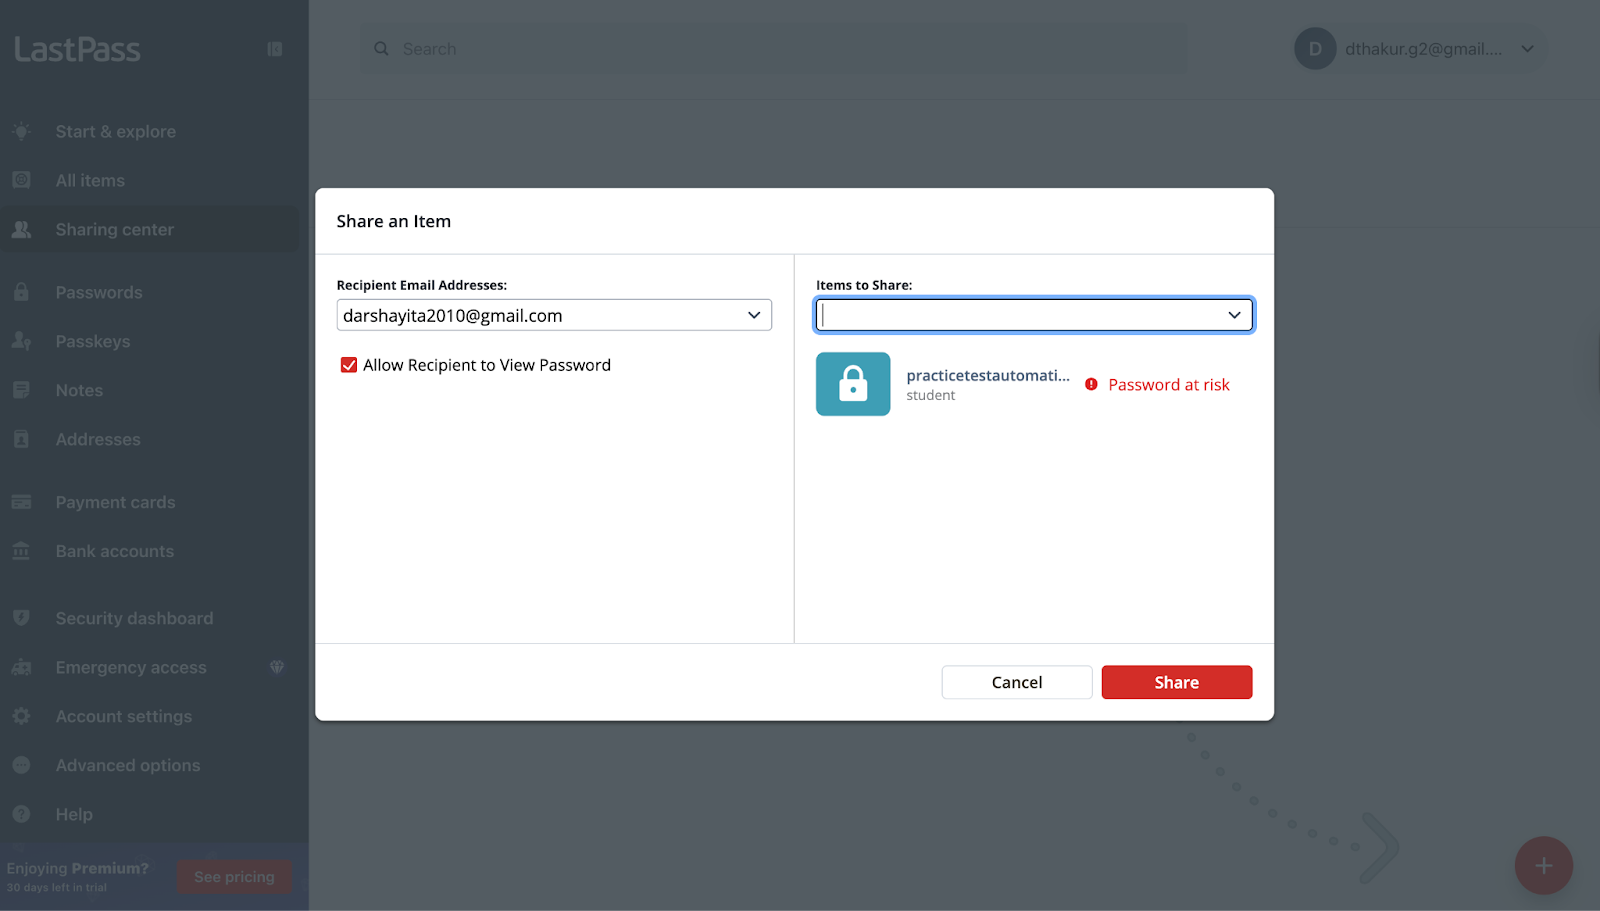Click the student username under the item
This screenshot has height=911, width=1600.
(931, 395)
